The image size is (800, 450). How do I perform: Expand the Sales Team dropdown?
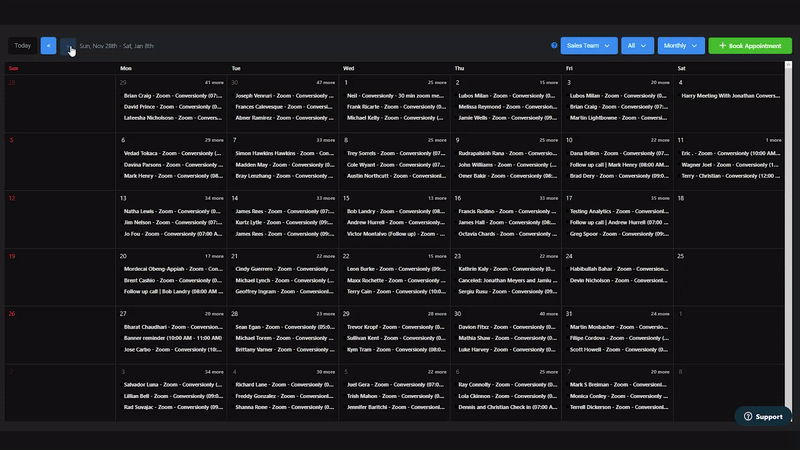click(x=588, y=45)
